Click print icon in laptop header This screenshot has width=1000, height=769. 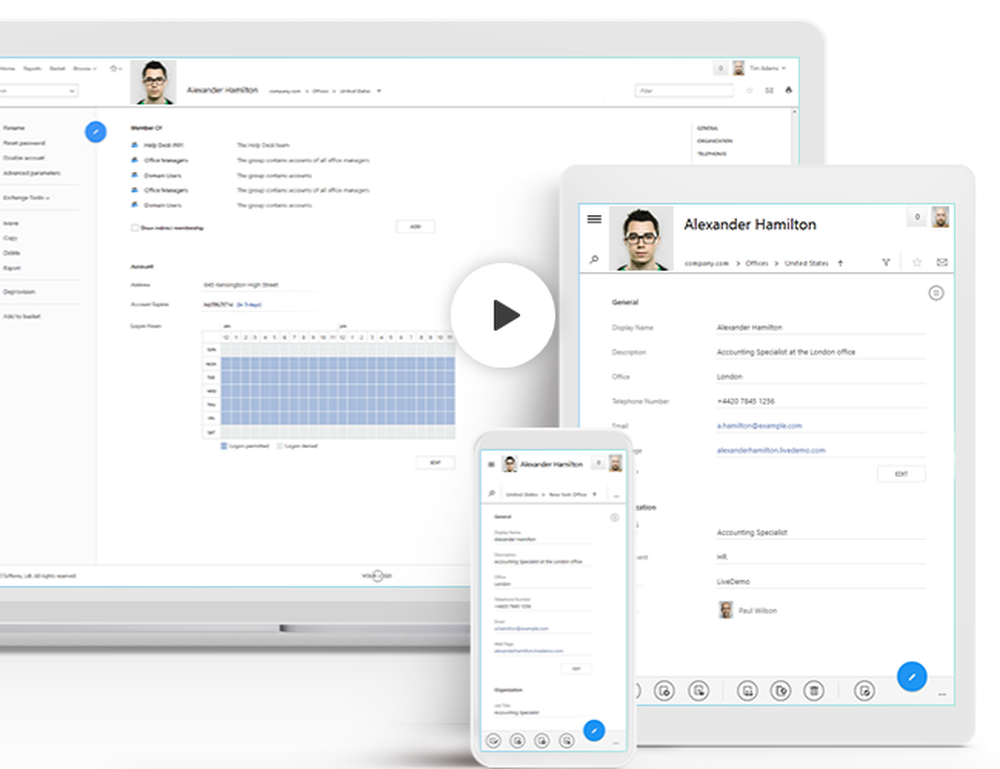pos(788,91)
